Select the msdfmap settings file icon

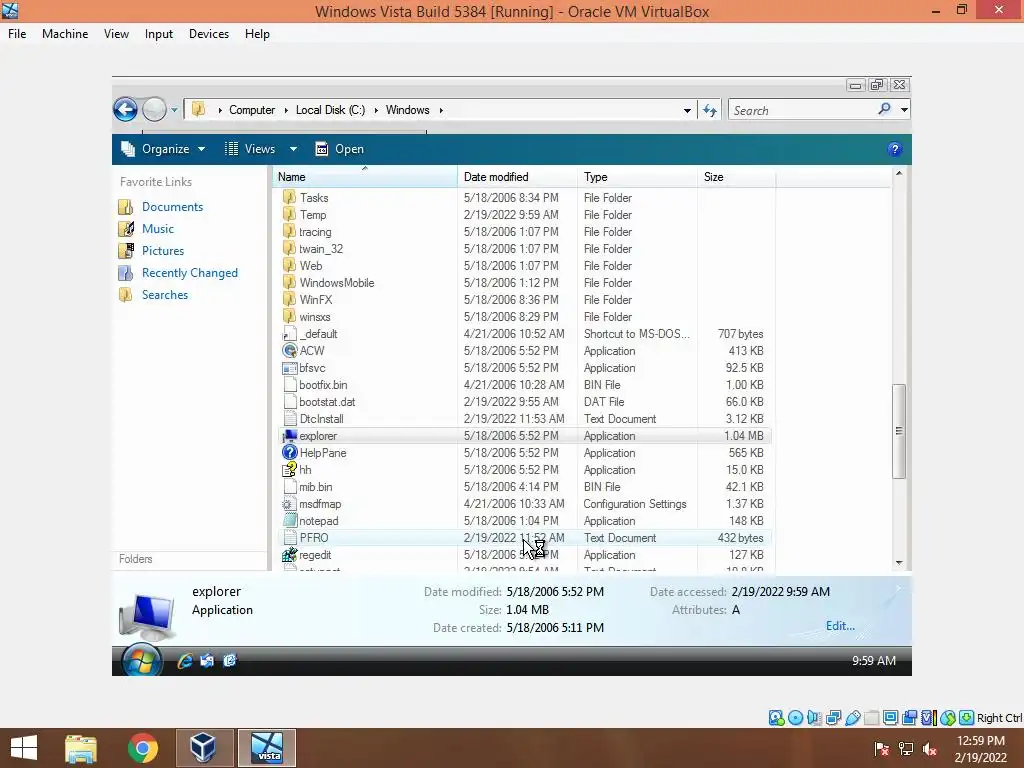289,504
